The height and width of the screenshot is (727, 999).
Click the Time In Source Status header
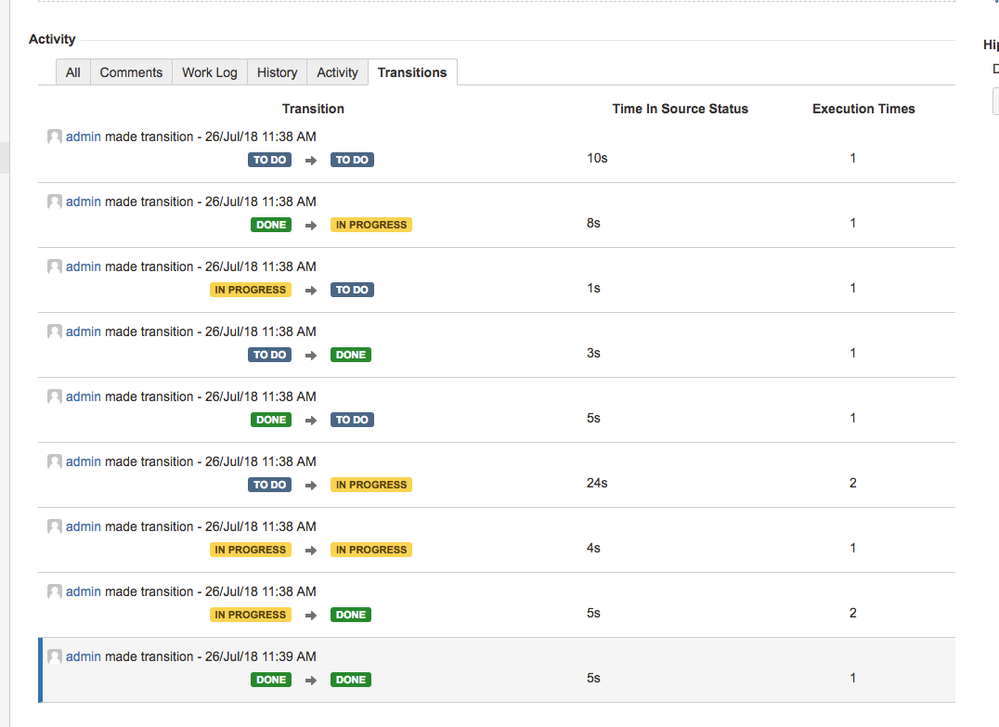pyautogui.click(x=680, y=109)
